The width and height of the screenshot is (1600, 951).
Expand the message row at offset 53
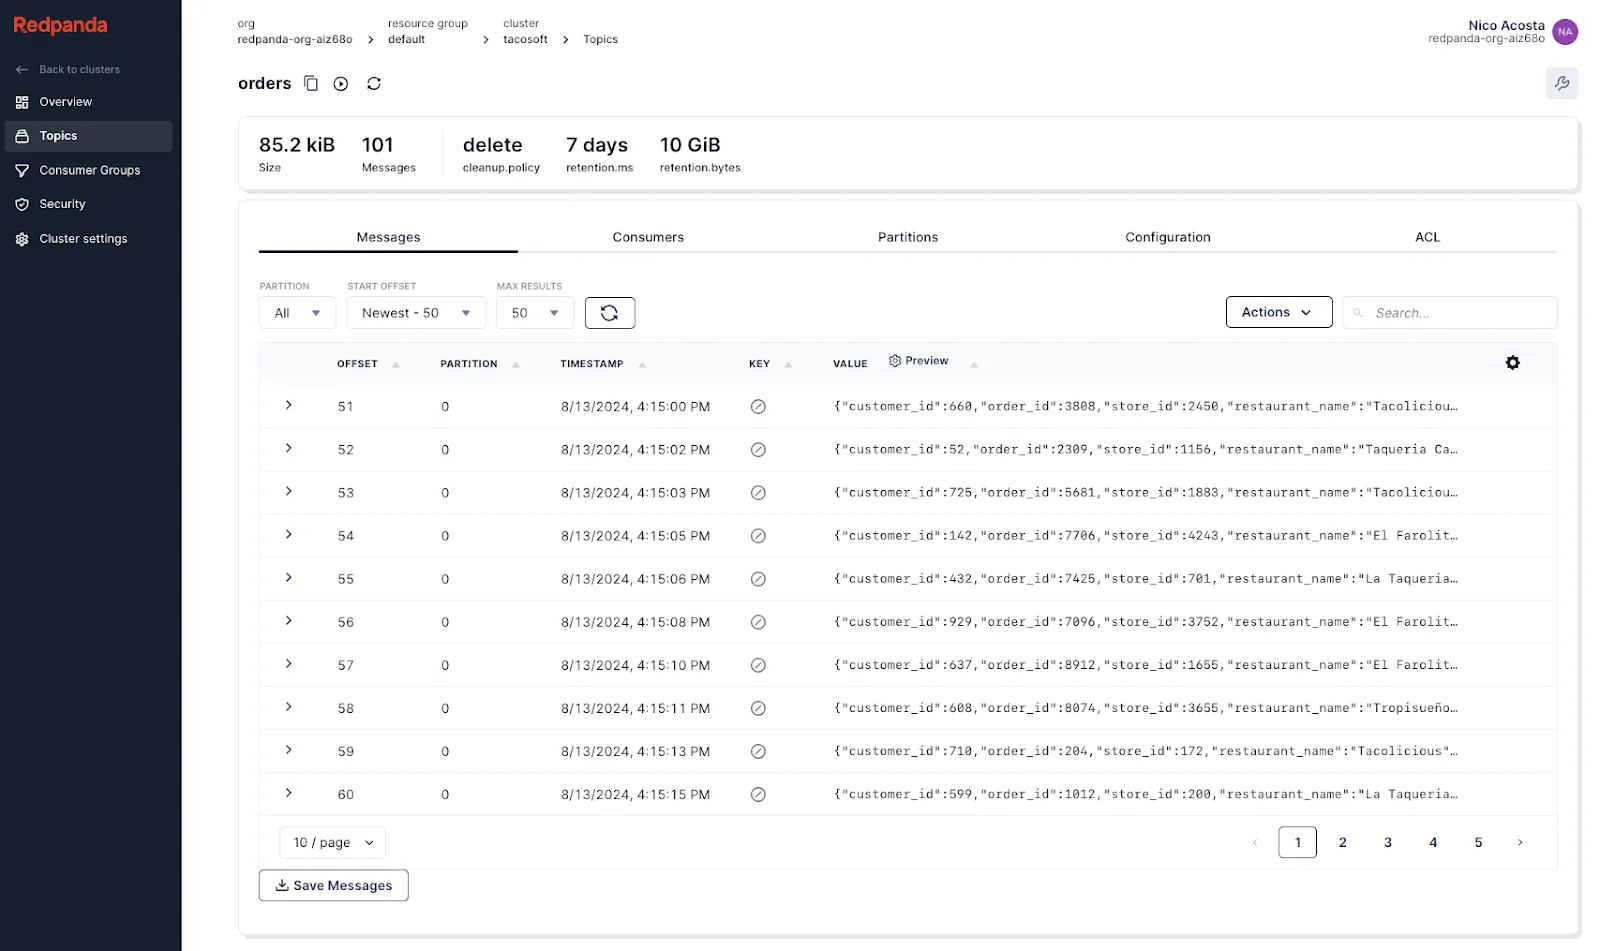coord(289,491)
